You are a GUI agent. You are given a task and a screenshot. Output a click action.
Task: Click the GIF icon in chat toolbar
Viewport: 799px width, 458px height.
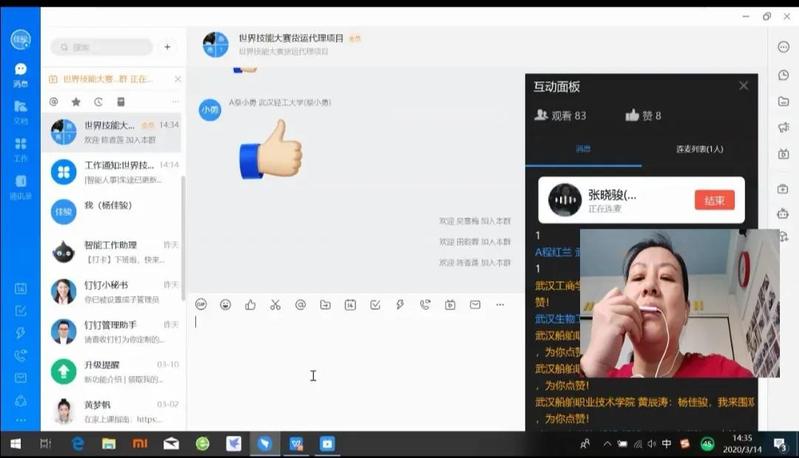coord(201,304)
